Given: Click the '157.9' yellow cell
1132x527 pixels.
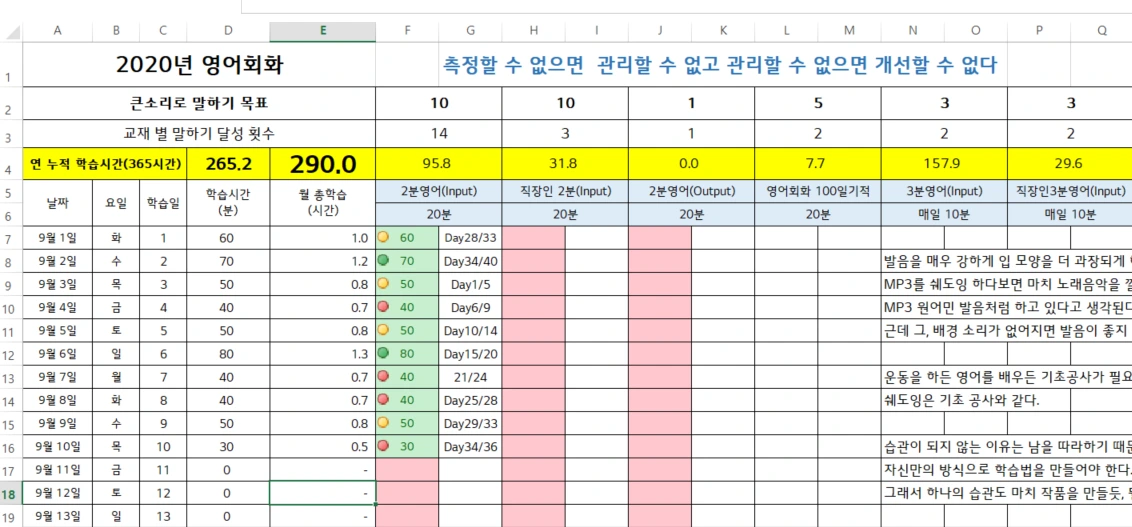Looking at the screenshot, I should (x=944, y=164).
